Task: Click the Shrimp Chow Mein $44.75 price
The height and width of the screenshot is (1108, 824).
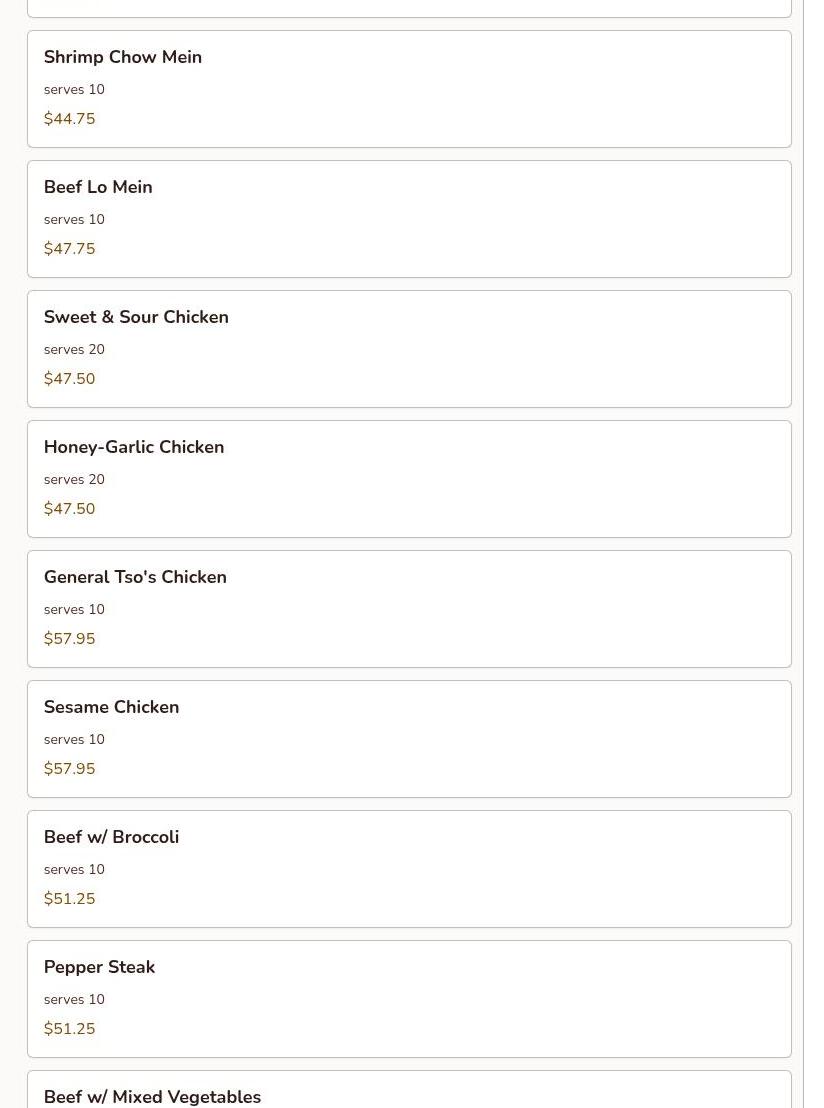Action: coord(69,119)
